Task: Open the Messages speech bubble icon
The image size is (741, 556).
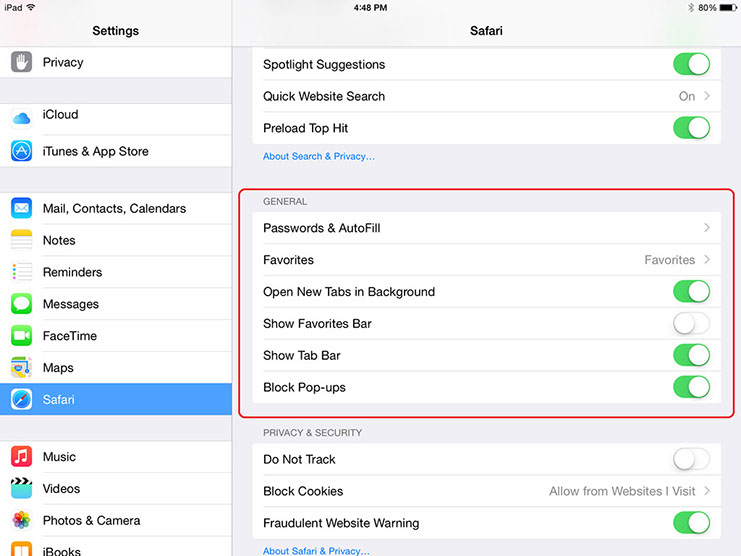Action: click(x=21, y=304)
